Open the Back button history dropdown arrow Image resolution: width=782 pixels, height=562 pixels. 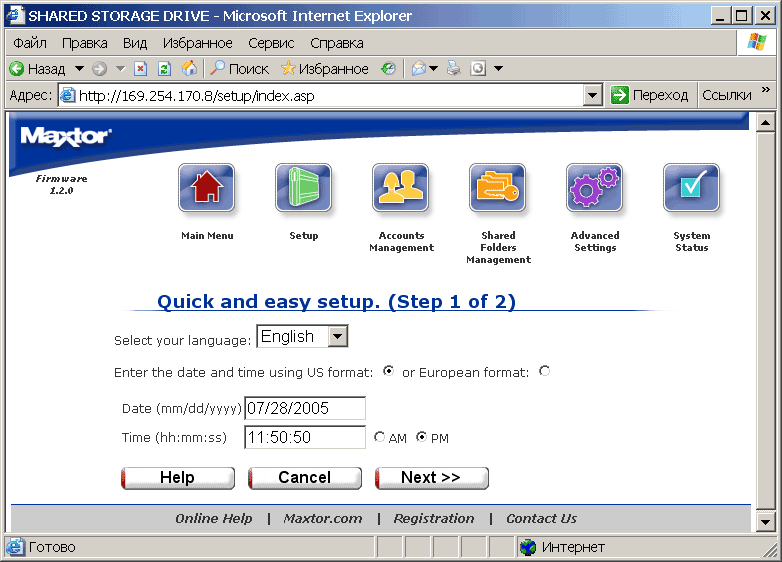[79, 68]
